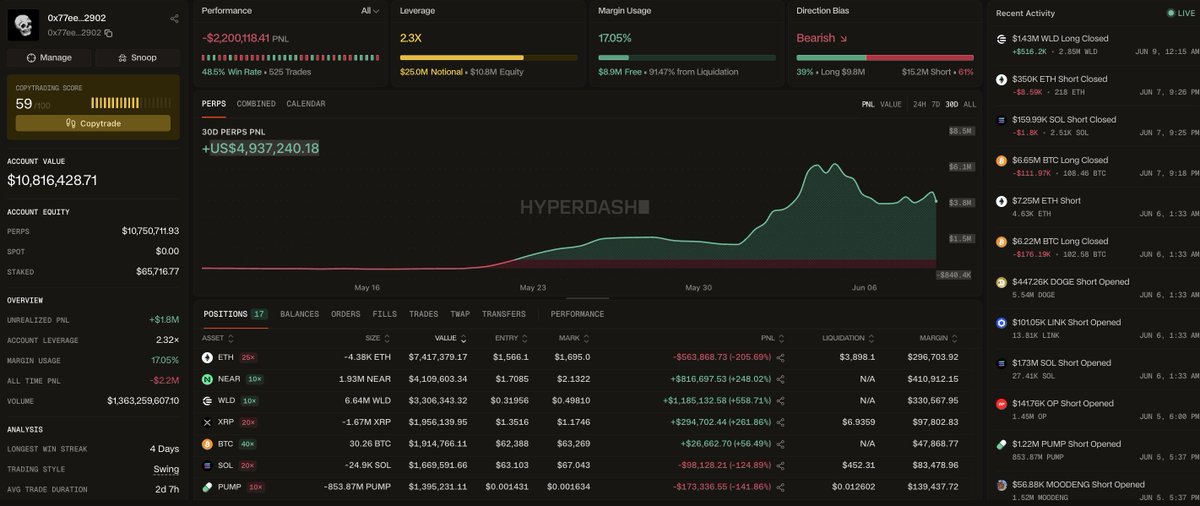Switch to the COMBINED chart tab

(x=256, y=104)
